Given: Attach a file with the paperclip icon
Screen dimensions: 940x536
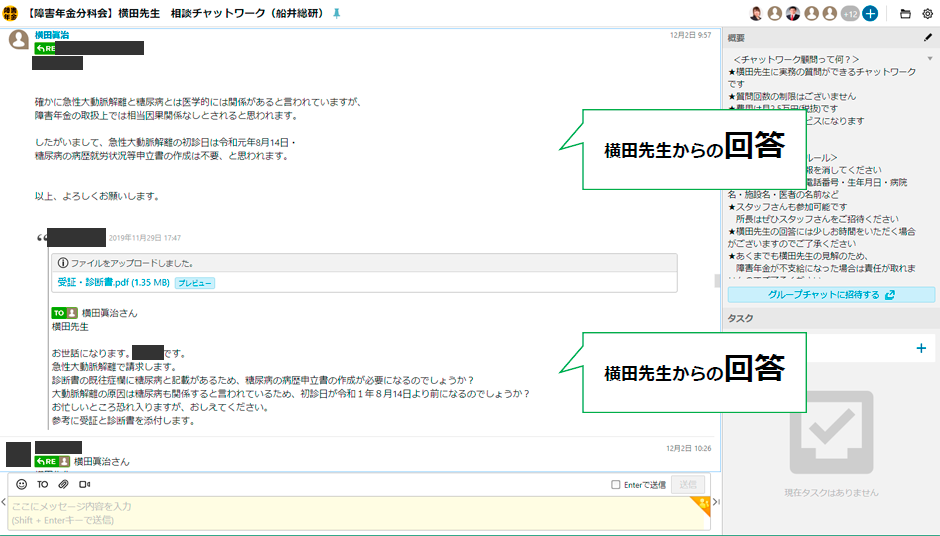Looking at the screenshot, I should tap(64, 484).
